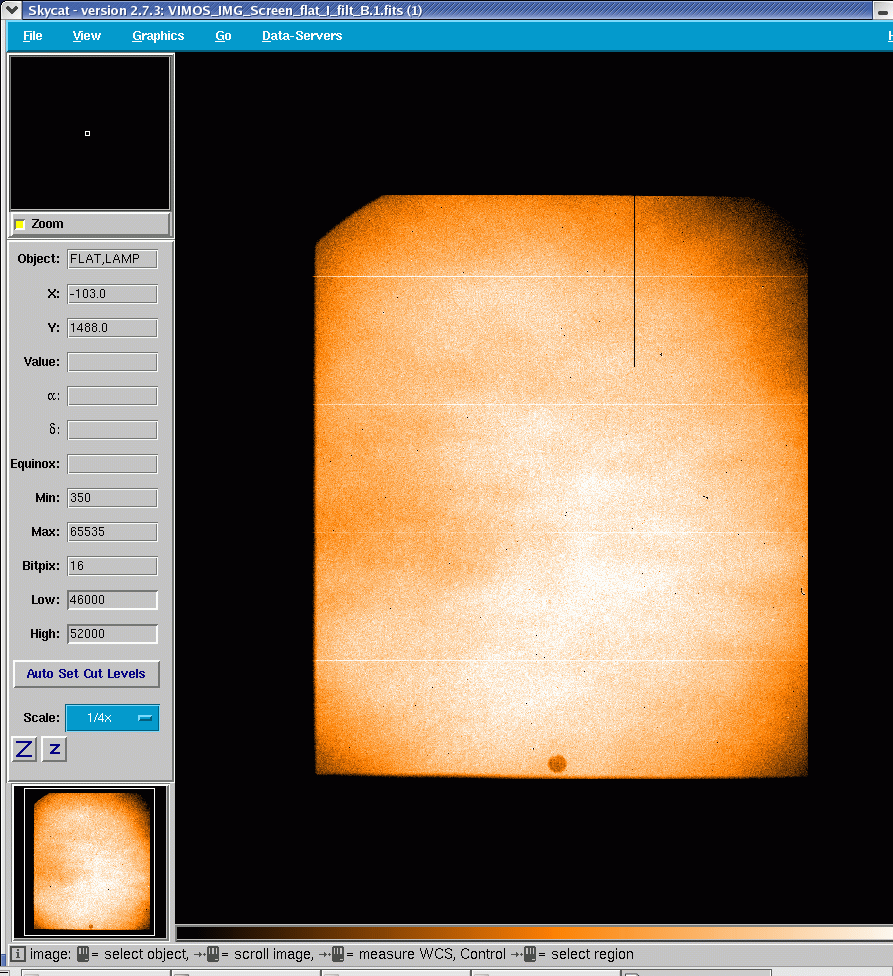The height and width of the screenshot is (976, 893).
Task: Click the info icon in the status bar
Action: coord(17,954)
